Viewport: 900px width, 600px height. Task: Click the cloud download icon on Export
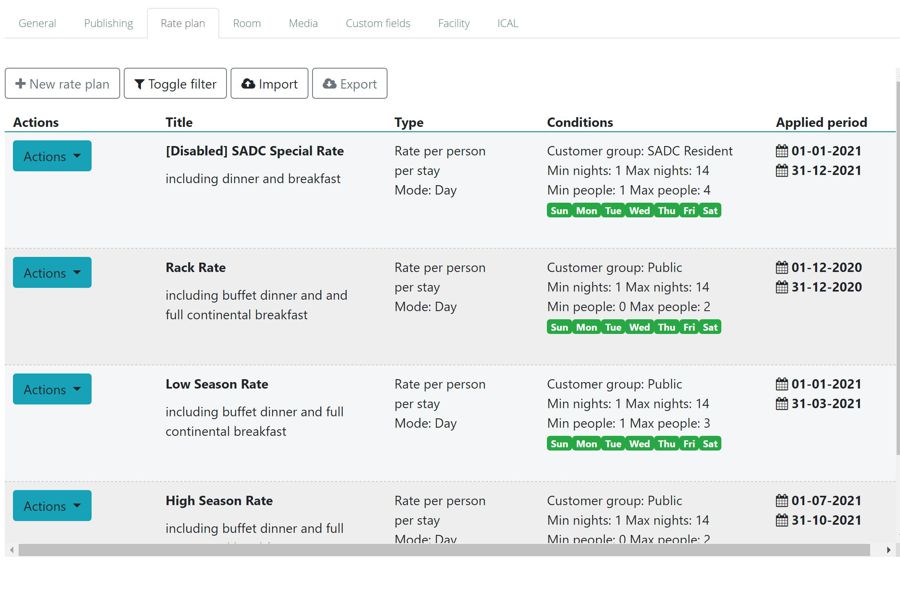coord(329,84)
